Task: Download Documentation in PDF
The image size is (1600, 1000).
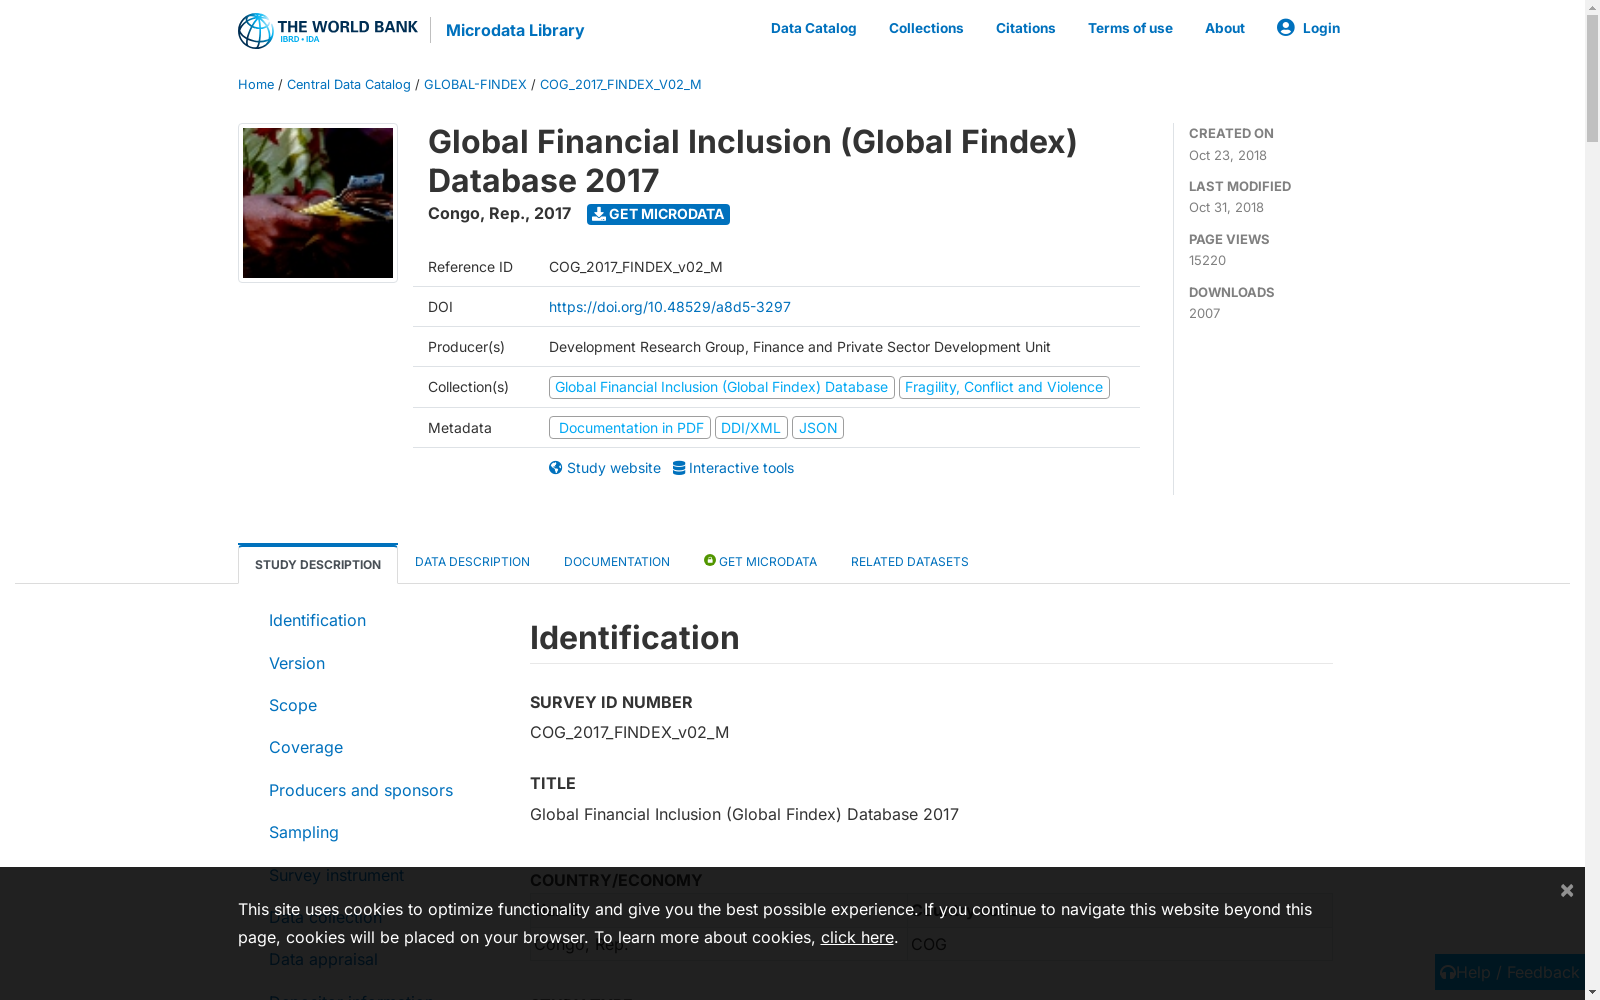Action: 630,428
